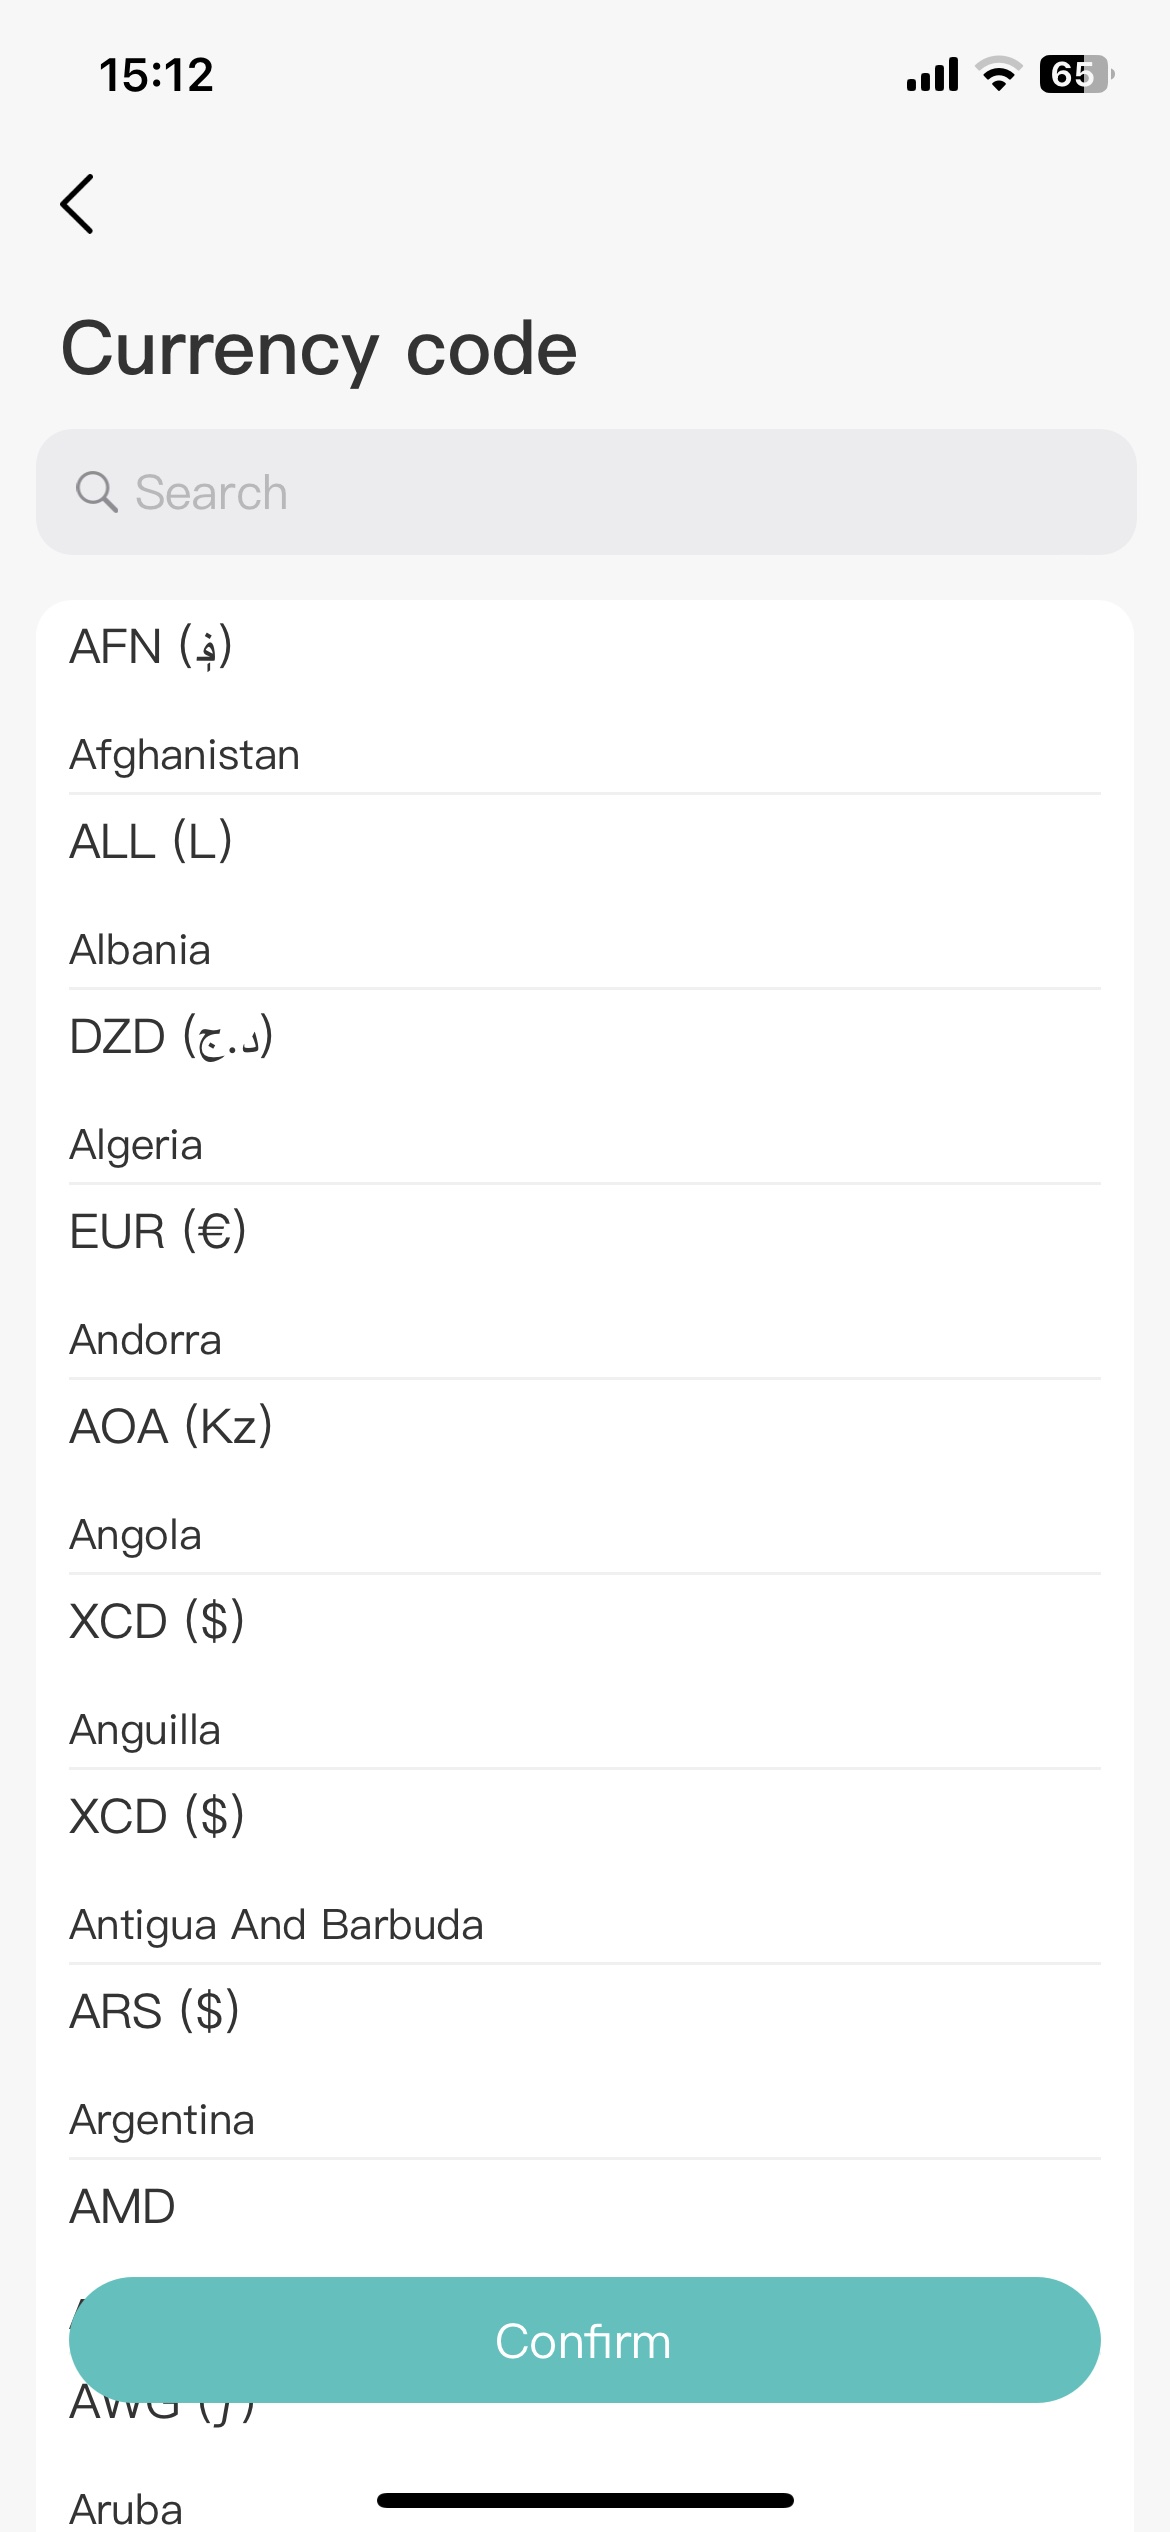This screenshot has width=1170, height=2532.
Task: Tap the cellular signal icon
Action: (932, 75)
